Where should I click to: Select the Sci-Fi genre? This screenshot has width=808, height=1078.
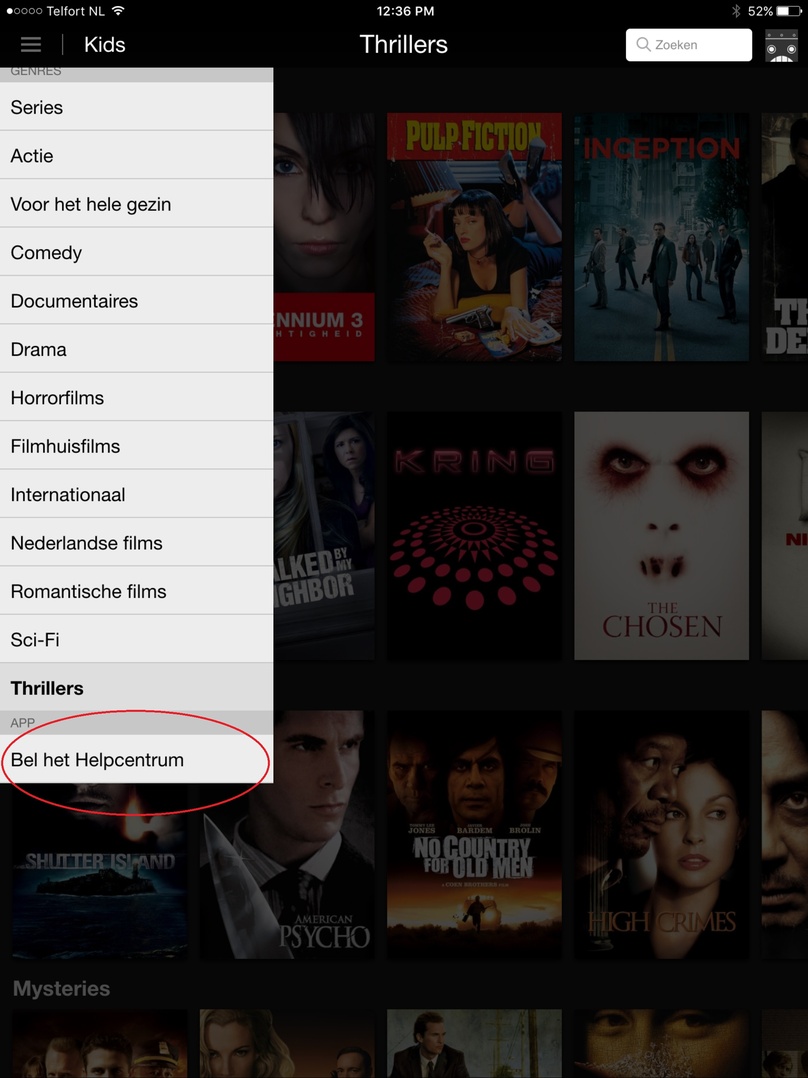click(x=136, y=639)
